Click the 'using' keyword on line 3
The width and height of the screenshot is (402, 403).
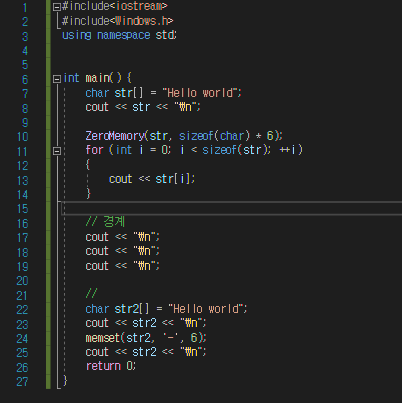[77, 35]
